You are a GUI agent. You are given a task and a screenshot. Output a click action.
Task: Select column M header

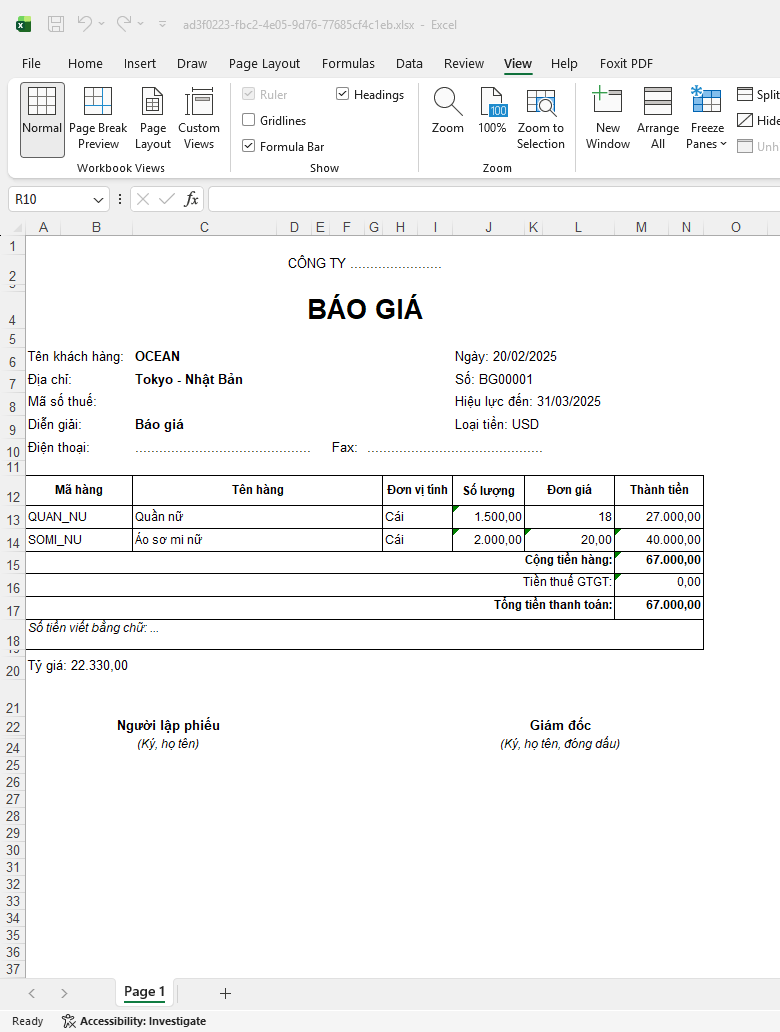[x=641, y=228]
